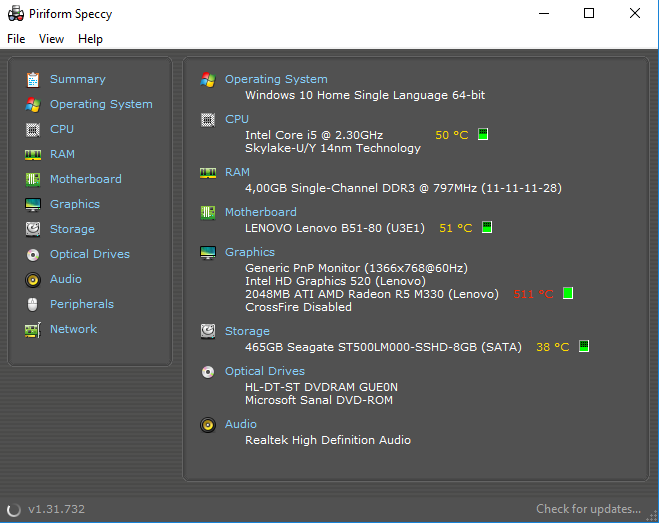Click the Audio speaker icon in sidebar
This screenshot has height=523, width=659.
pyautogui.click(x=33, y=280)
